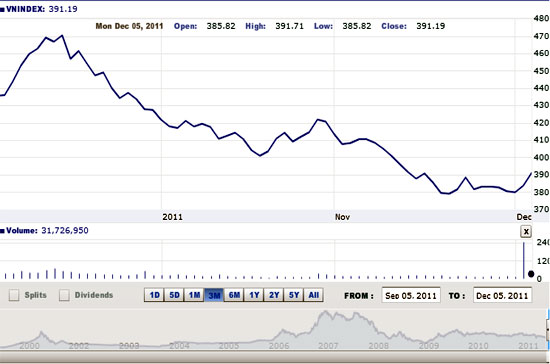Click the 370 price axis label
The image size is (550, 364).
[x=541, y=209]
